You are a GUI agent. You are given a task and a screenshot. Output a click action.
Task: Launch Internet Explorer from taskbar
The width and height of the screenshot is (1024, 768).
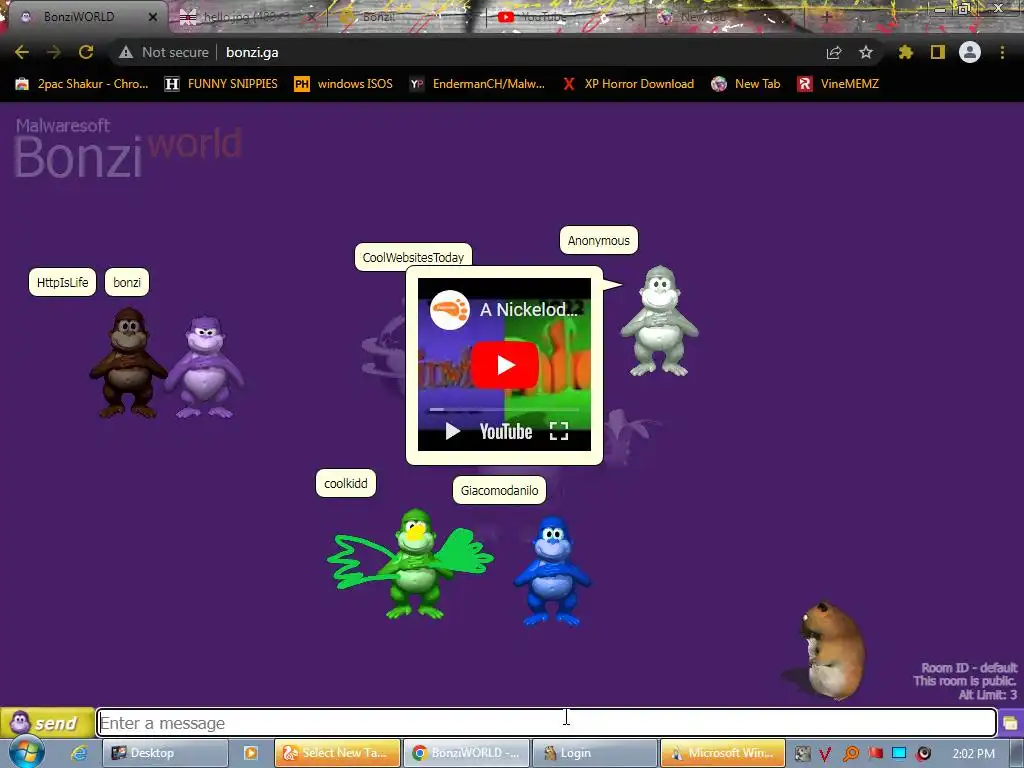[79, 753]
